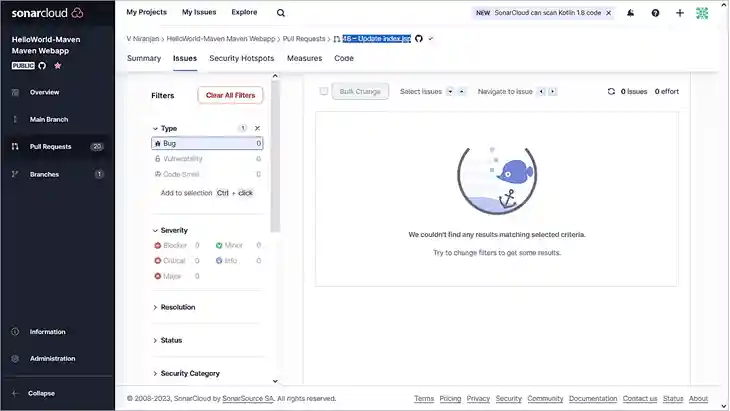Select the previous issue with the up arrow
The height and width of the screenshot is (411, 730).
tap(461, 92)
